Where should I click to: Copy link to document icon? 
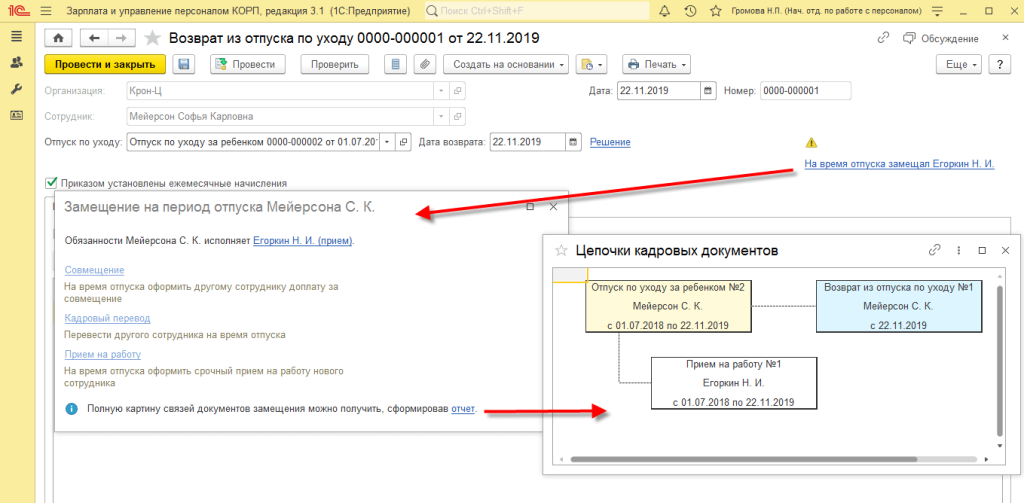click(883, 38)
